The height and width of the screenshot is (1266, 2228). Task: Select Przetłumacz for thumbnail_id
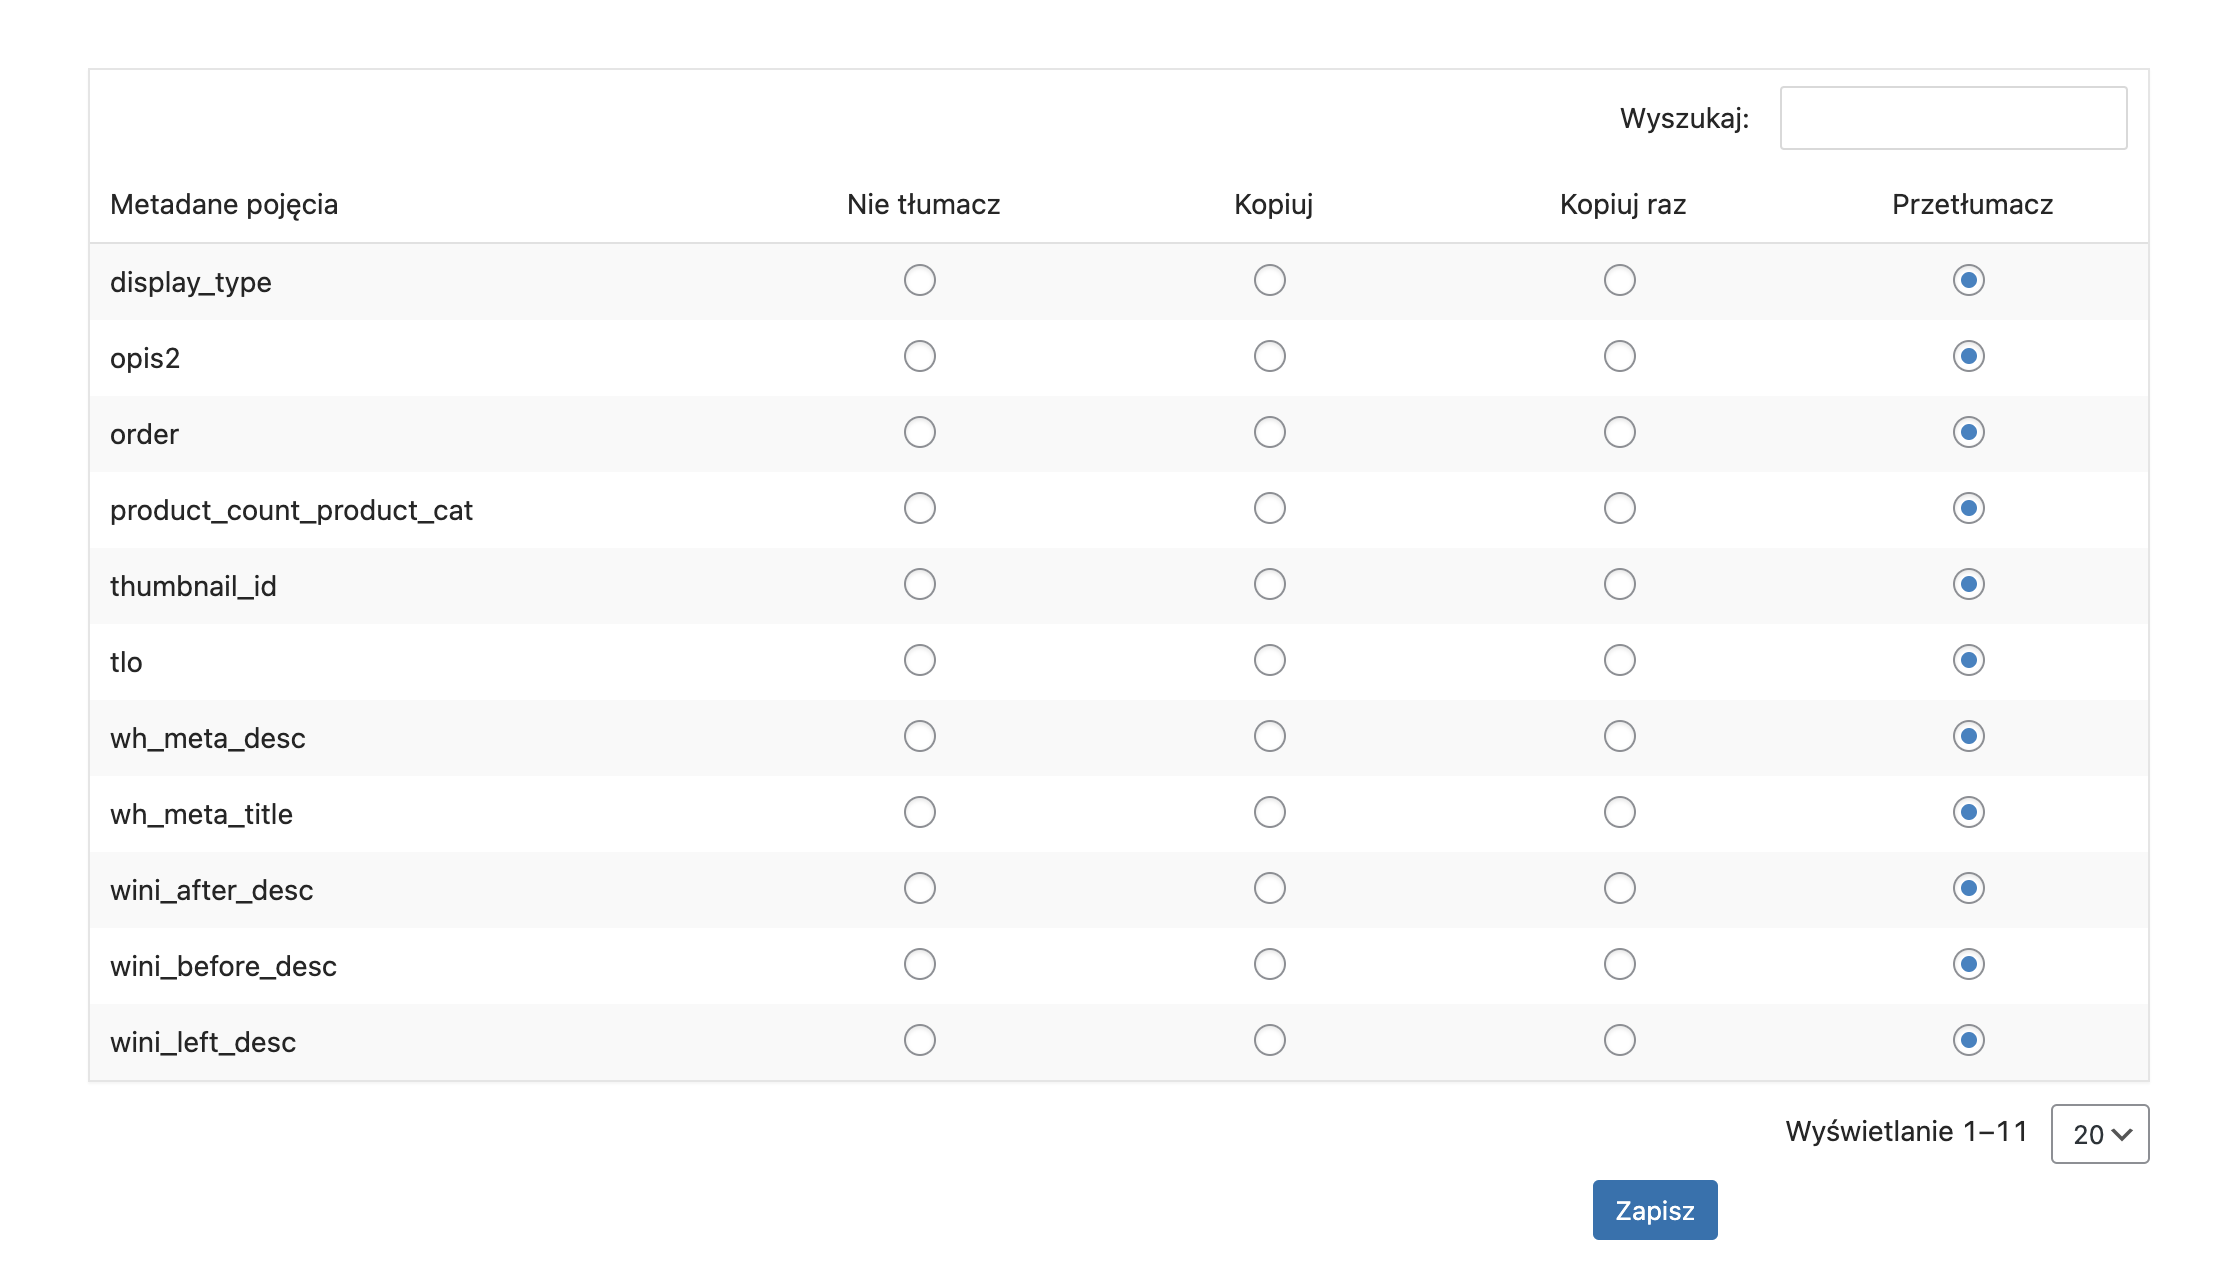pos(1969,584)
